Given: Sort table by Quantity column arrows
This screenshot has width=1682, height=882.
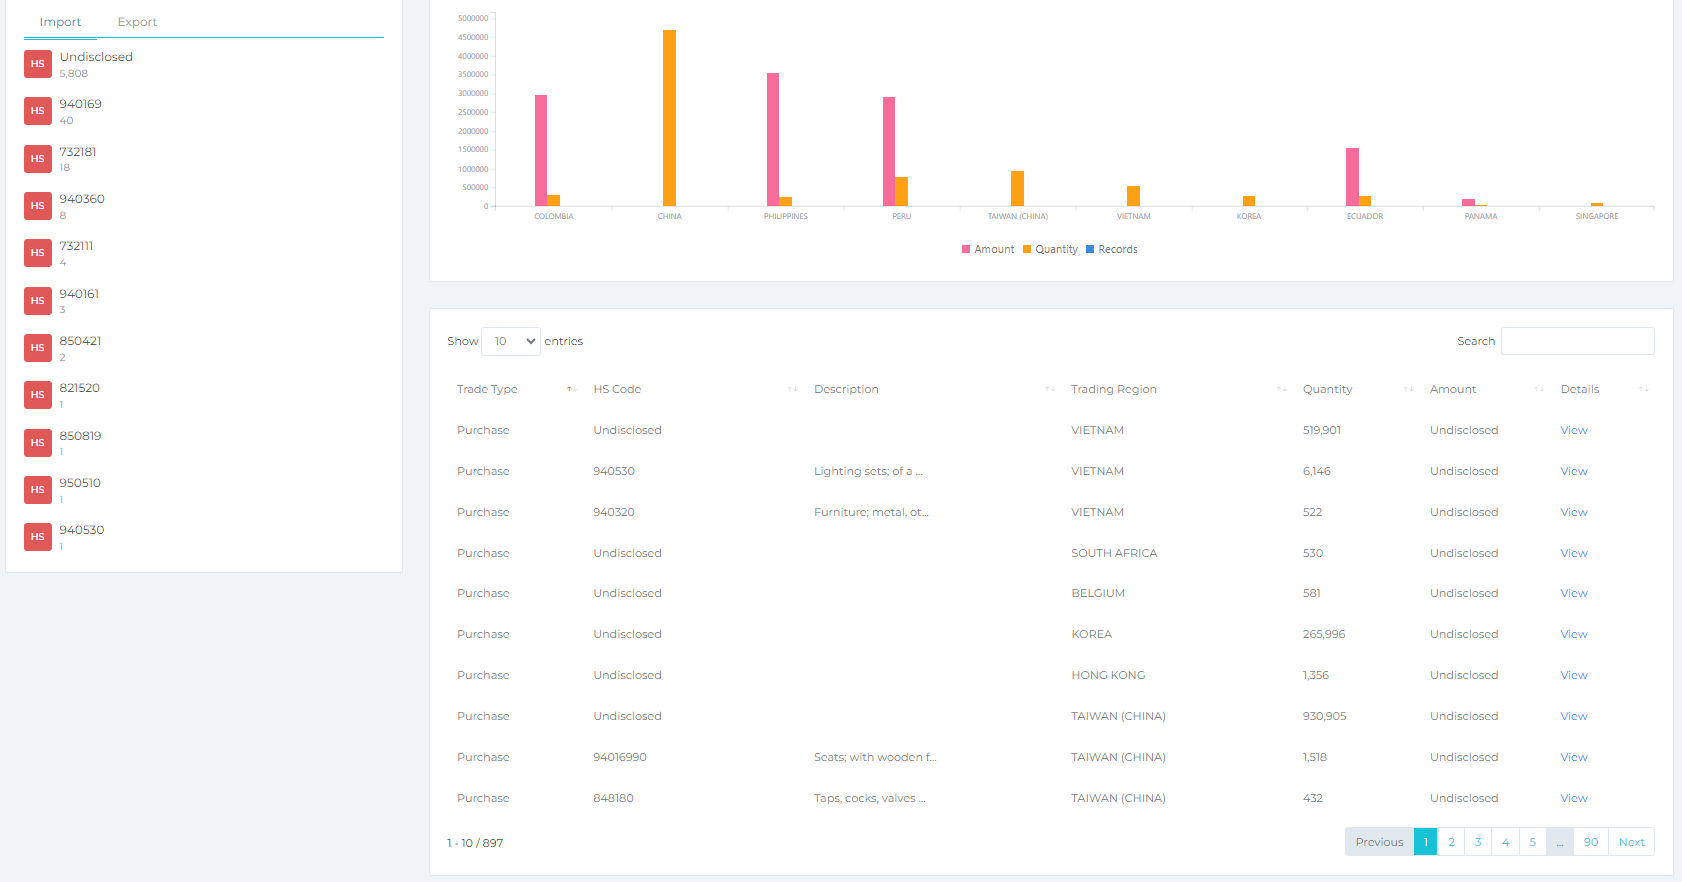Looking at the screenshot, I should pyautogui.click(x=1408, y=389).
